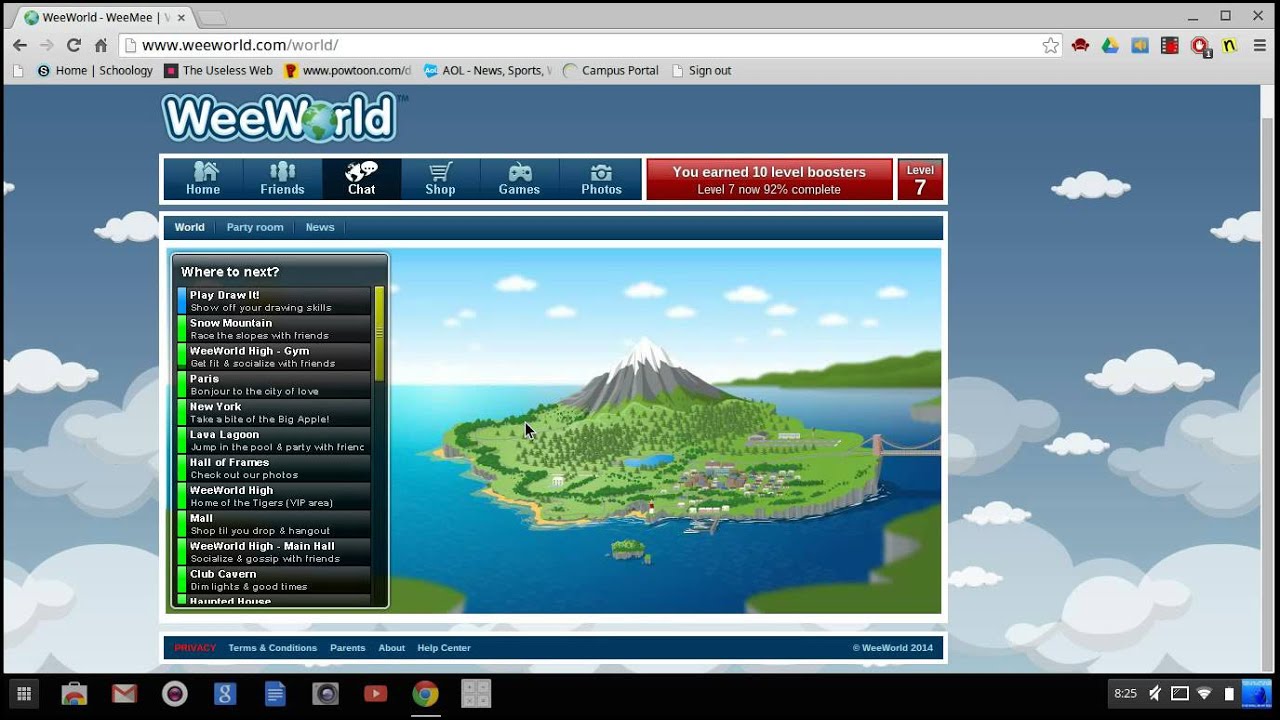Open Google Search icon in shelf

click(x=225, y=693)
